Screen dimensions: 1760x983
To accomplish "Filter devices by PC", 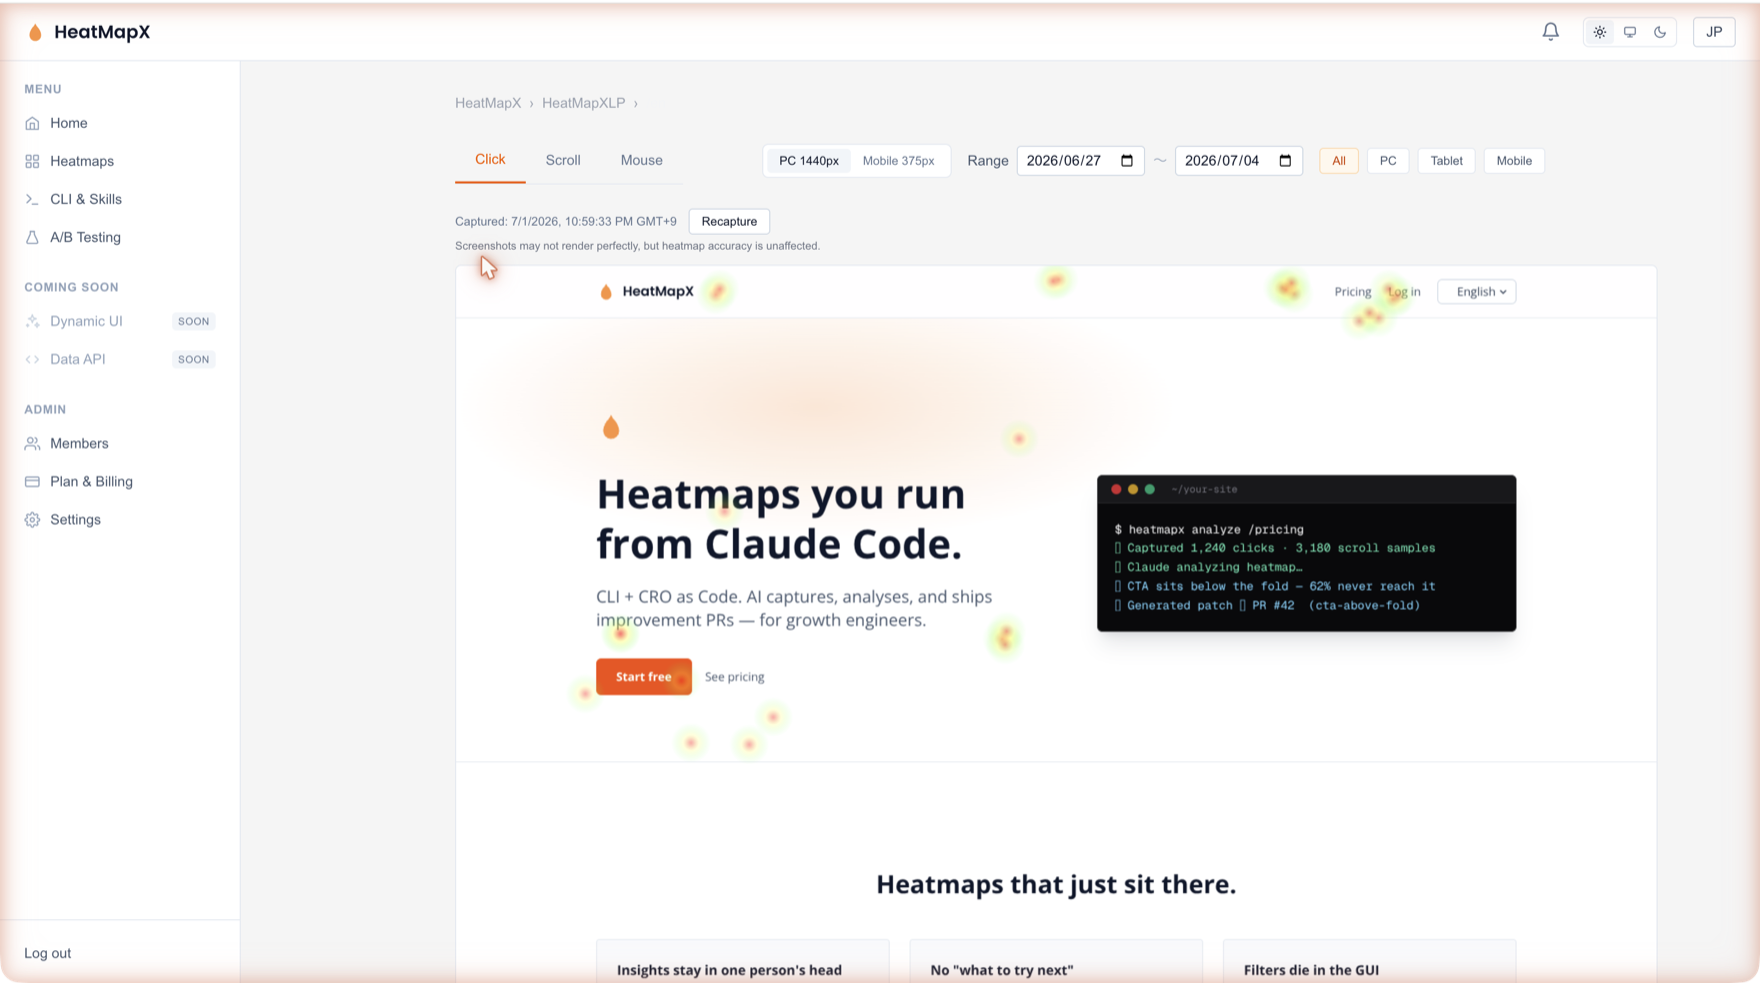I will (x=1388, y=161).
